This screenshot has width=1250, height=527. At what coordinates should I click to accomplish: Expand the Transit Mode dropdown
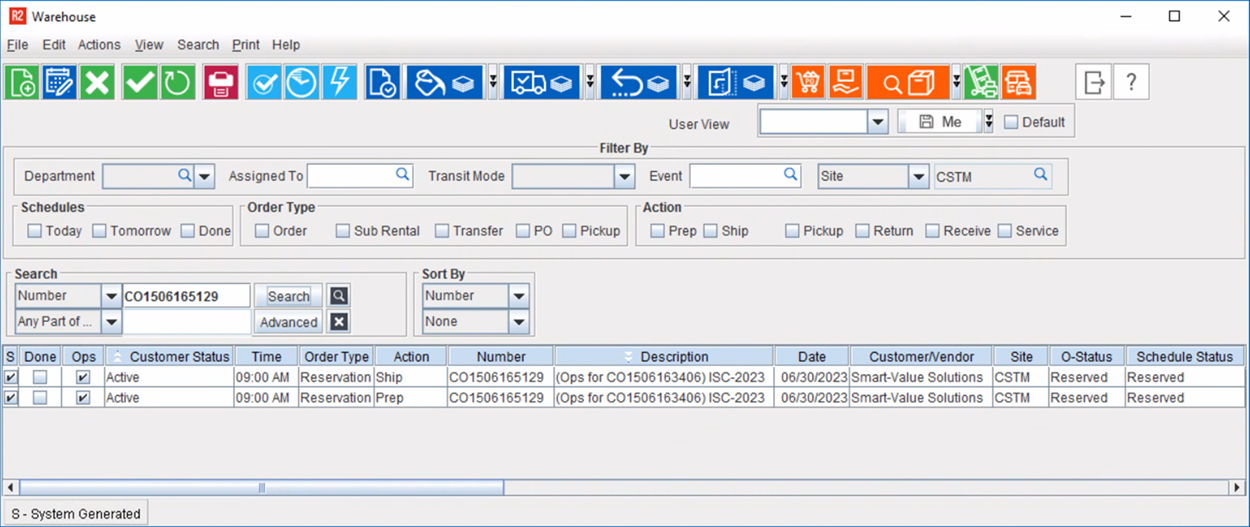625,177
